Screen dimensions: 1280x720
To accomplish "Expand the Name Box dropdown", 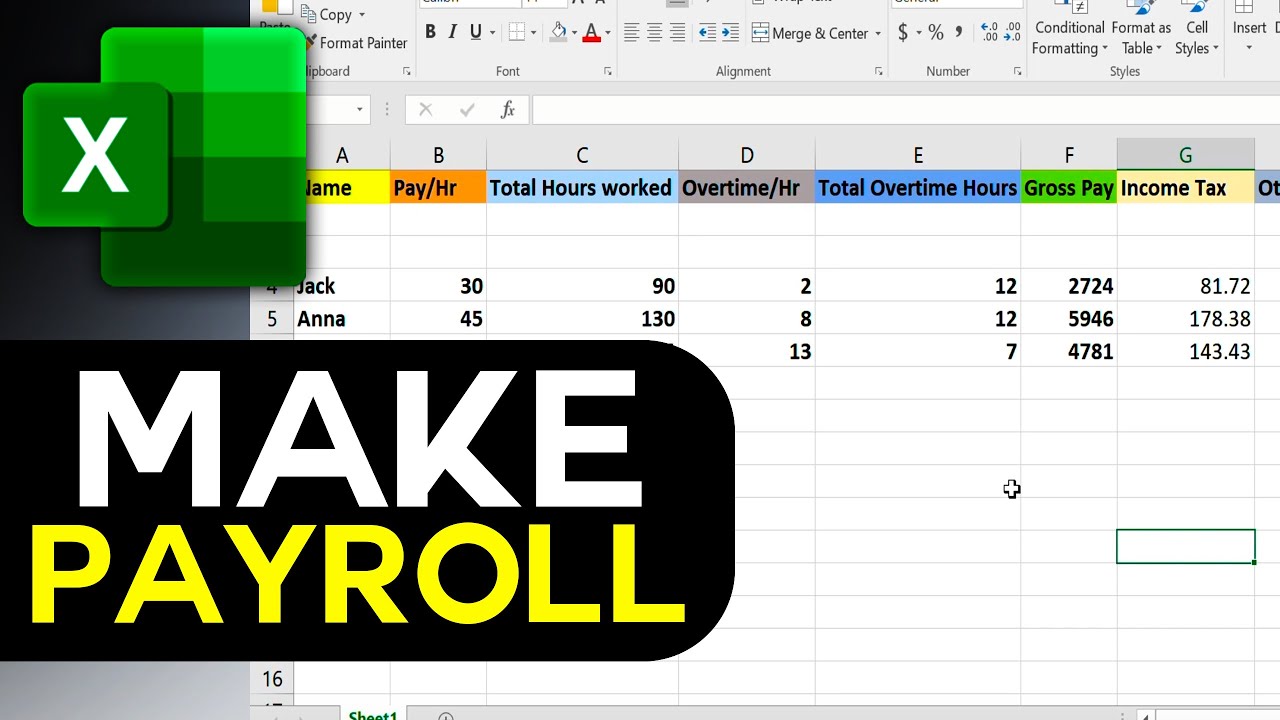I will pyautogui.click(x=360, y=110).
